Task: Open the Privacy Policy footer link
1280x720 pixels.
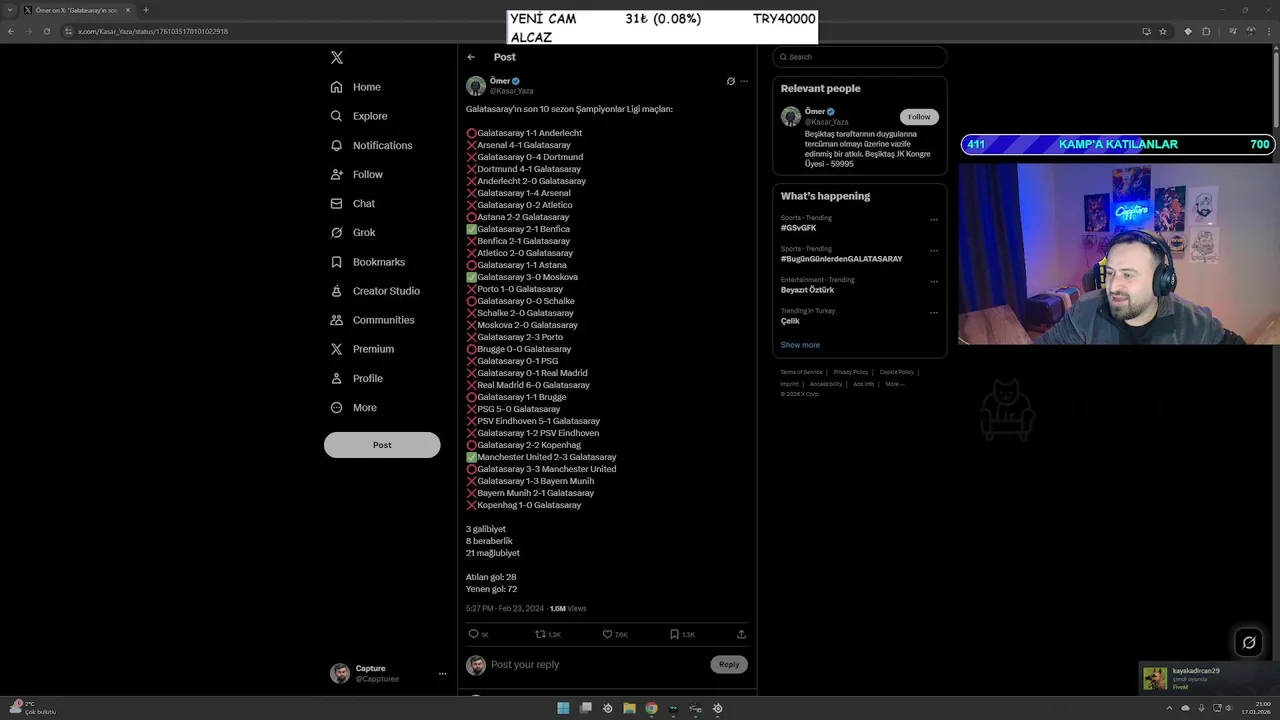Action: coord(851,372)
